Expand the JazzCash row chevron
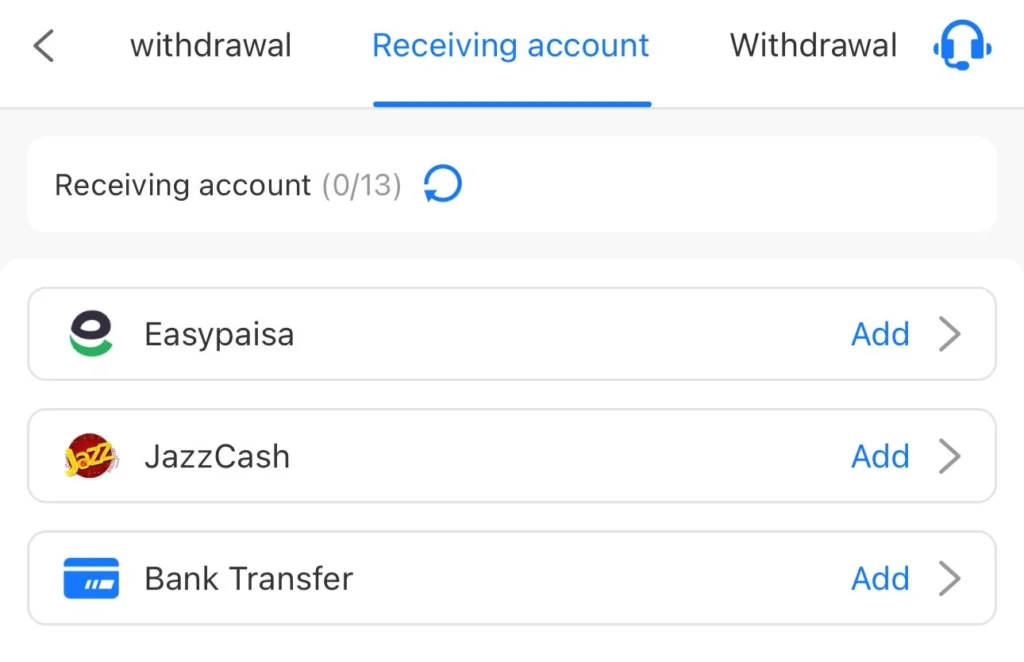 (x=950, y=456)
